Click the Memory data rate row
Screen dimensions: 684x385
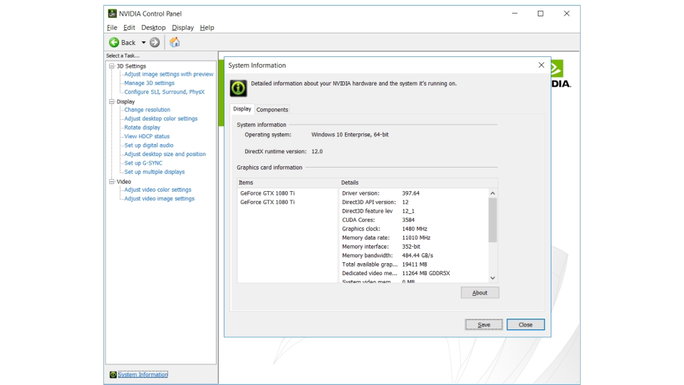point(414,238)
